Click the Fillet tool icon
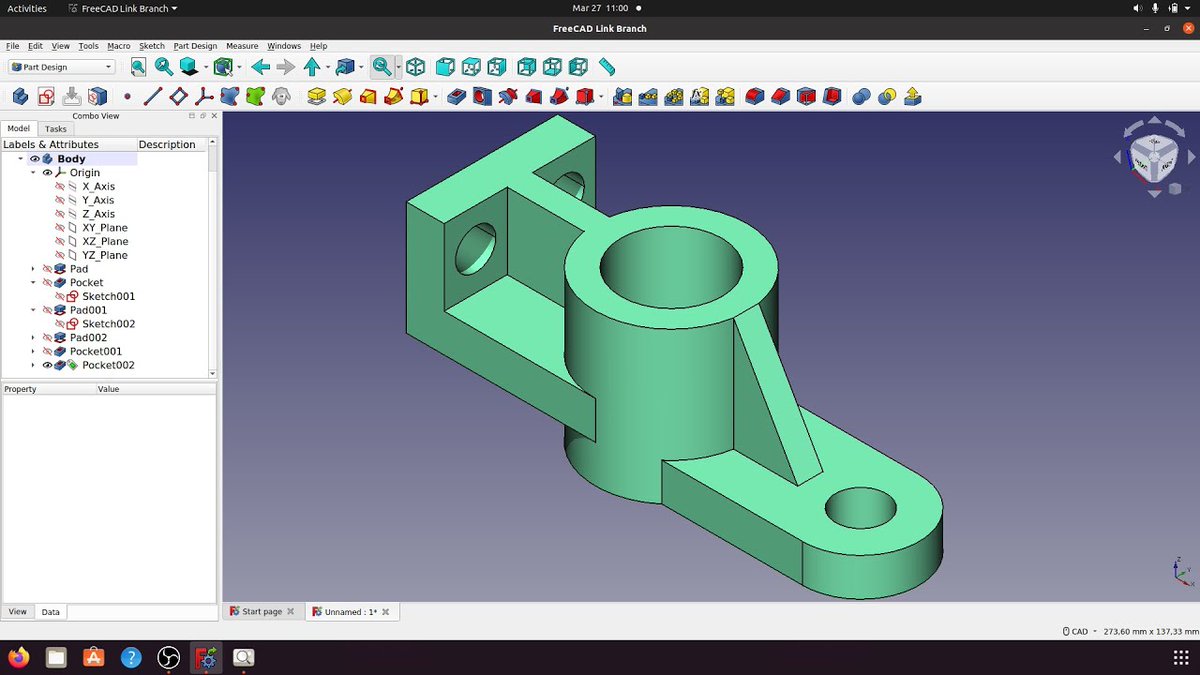Image resolution: width=1200 pixels, height=675 pixels. pyautogui.click(x=756, y=97)
